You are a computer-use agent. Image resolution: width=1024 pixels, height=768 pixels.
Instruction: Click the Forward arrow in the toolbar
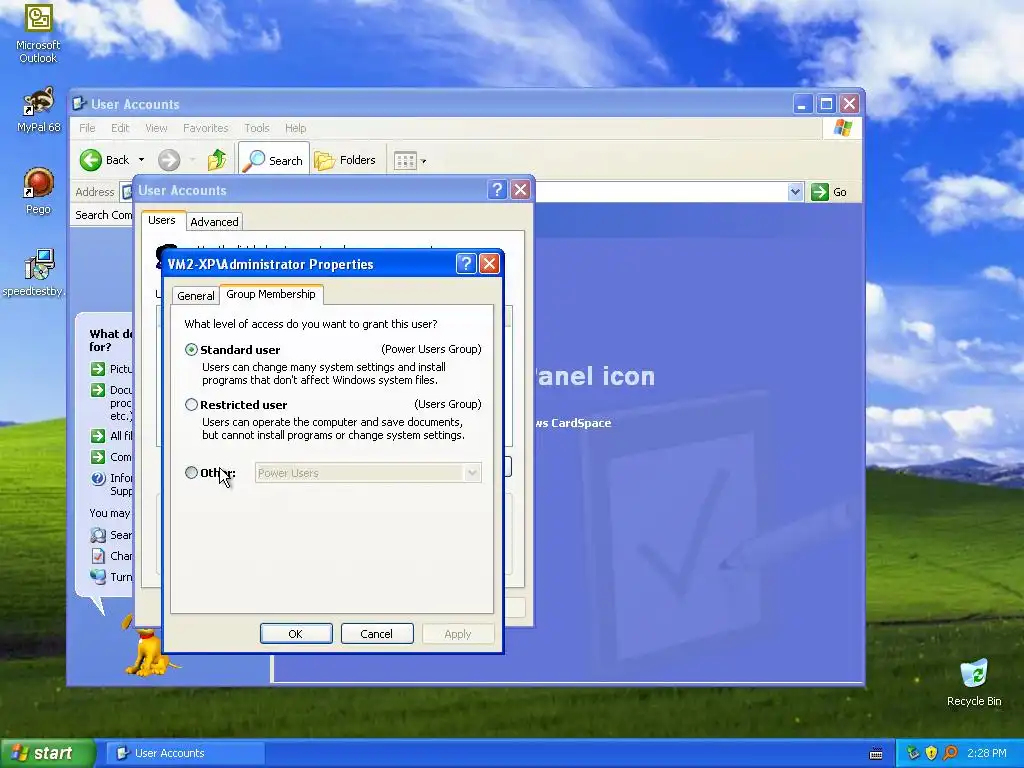click(169, 160)
